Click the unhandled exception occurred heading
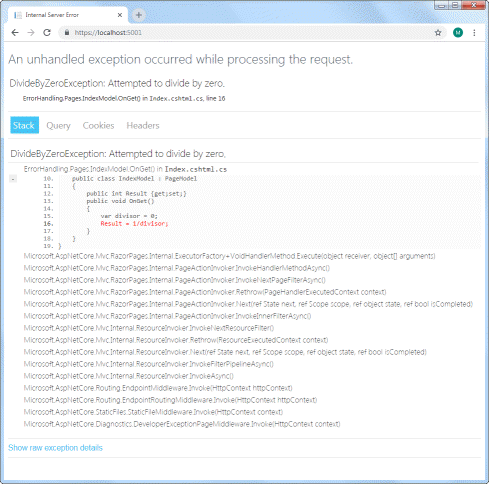Viewport: 489px width, 484px height. (180, 60)
